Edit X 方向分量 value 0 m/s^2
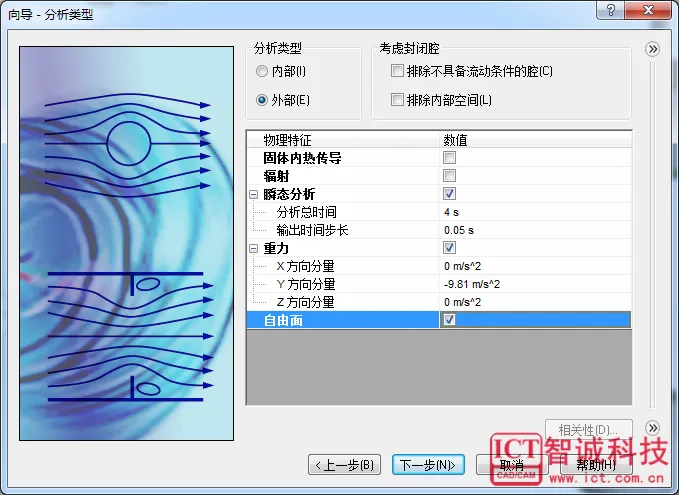Viewport: 679px width, 495px height. [536, 266]
